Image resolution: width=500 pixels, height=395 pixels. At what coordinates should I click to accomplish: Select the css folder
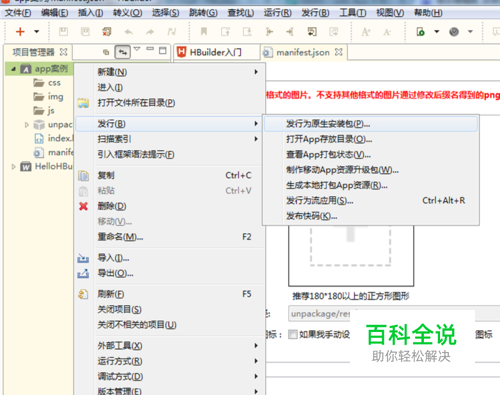click(x=47, y=83)
